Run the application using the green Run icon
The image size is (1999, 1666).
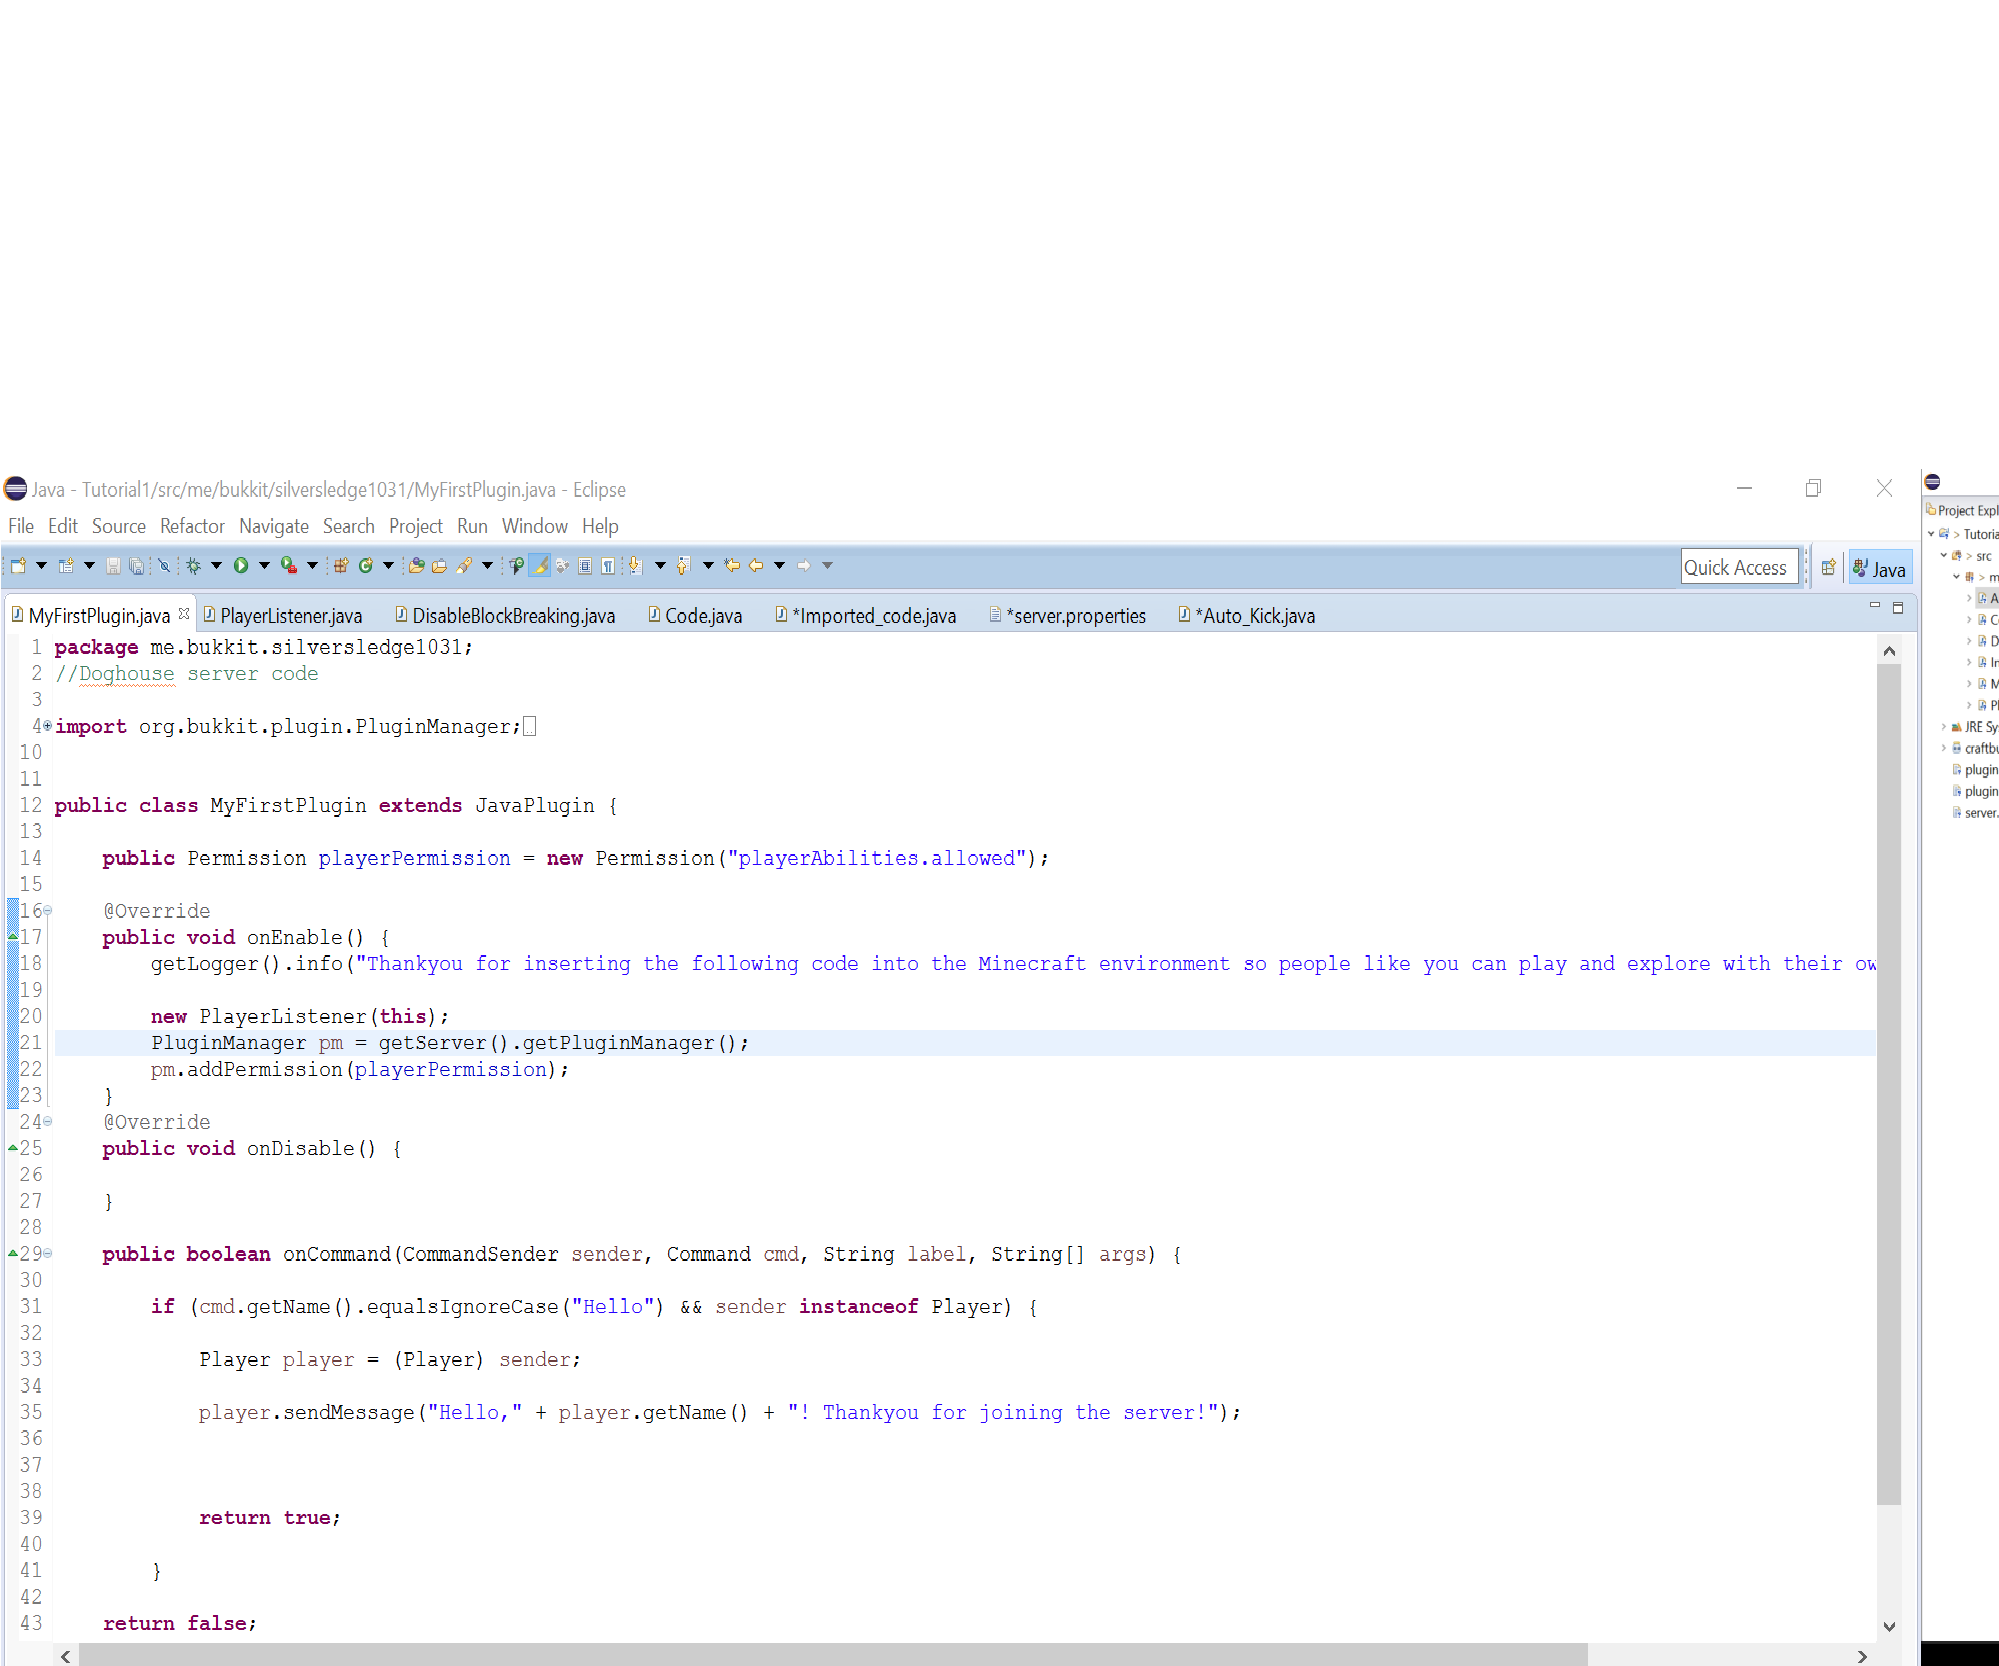pyautogui.click(x=240, y=565)
